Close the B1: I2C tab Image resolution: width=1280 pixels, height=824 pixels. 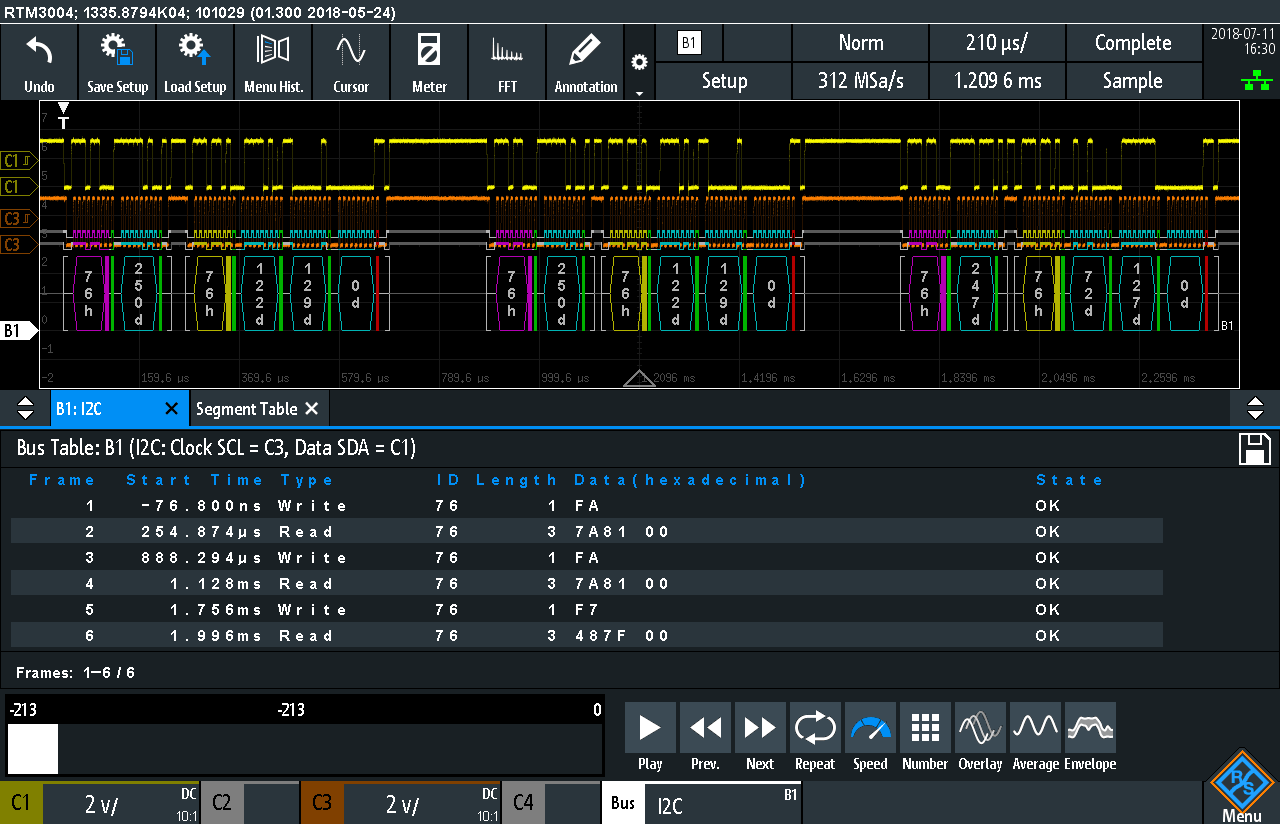click(170, 409)
